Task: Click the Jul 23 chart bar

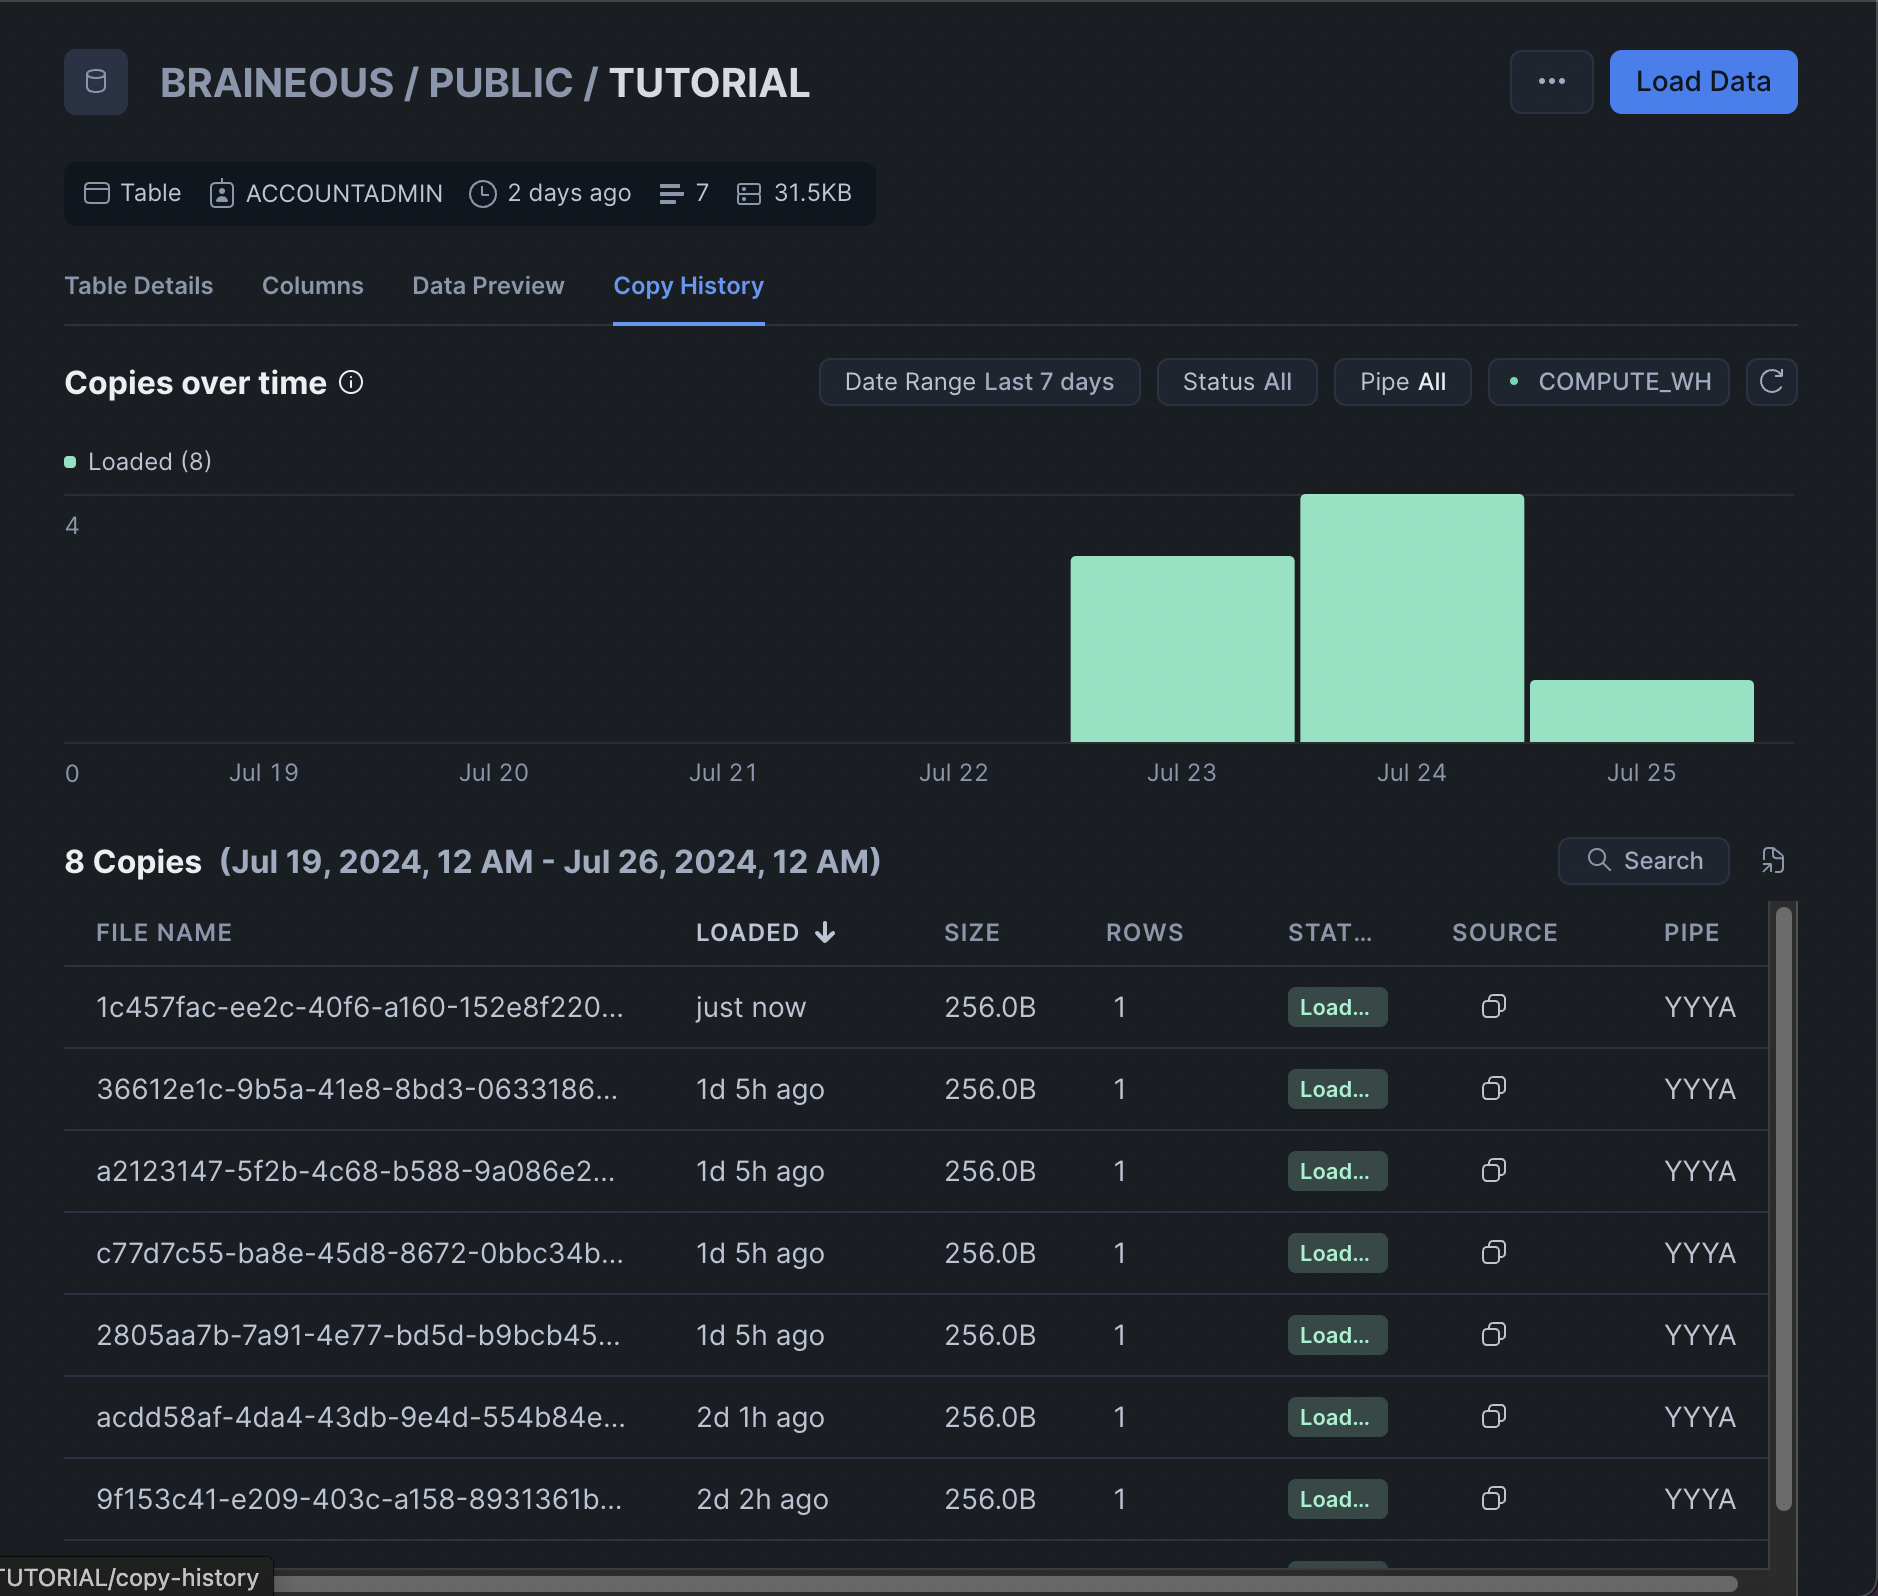Action: pyautogui.click(x=1182, y=649)
